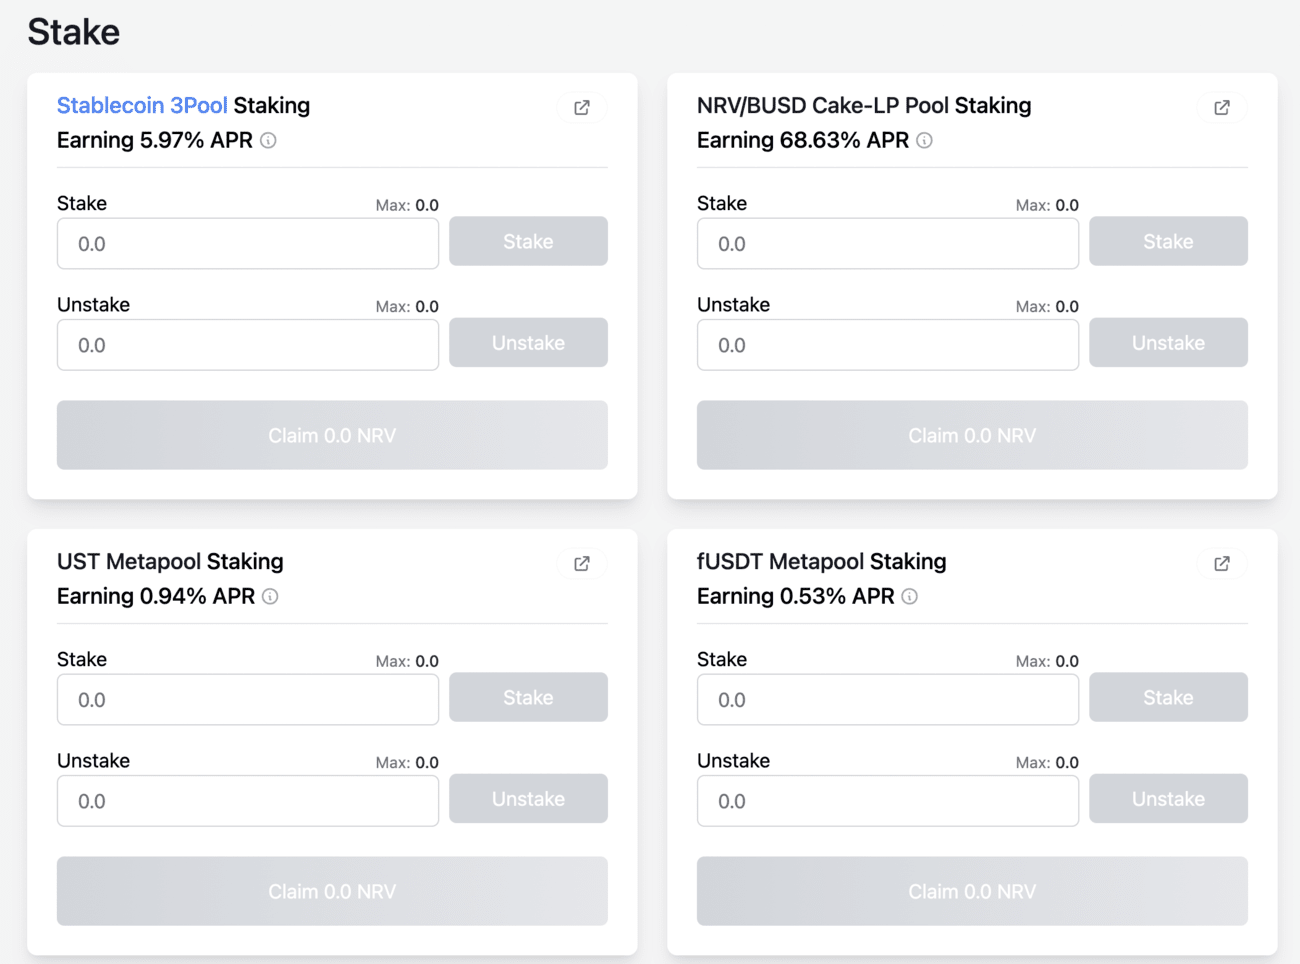Show APR info icon next to 0.94% APR
Image resolution: width=1300 pixels, height=964 pixels.
pyautogui.click(x=270, y=597)
